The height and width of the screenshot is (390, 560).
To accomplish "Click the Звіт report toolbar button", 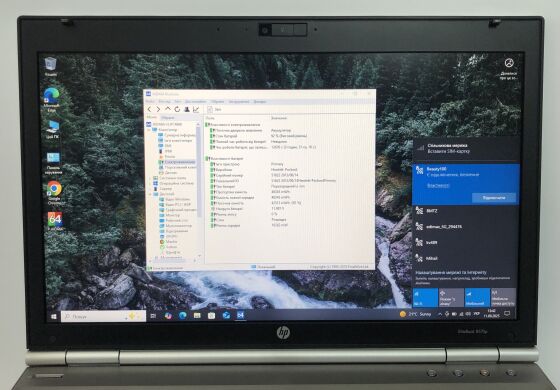I will coord(214,110).
